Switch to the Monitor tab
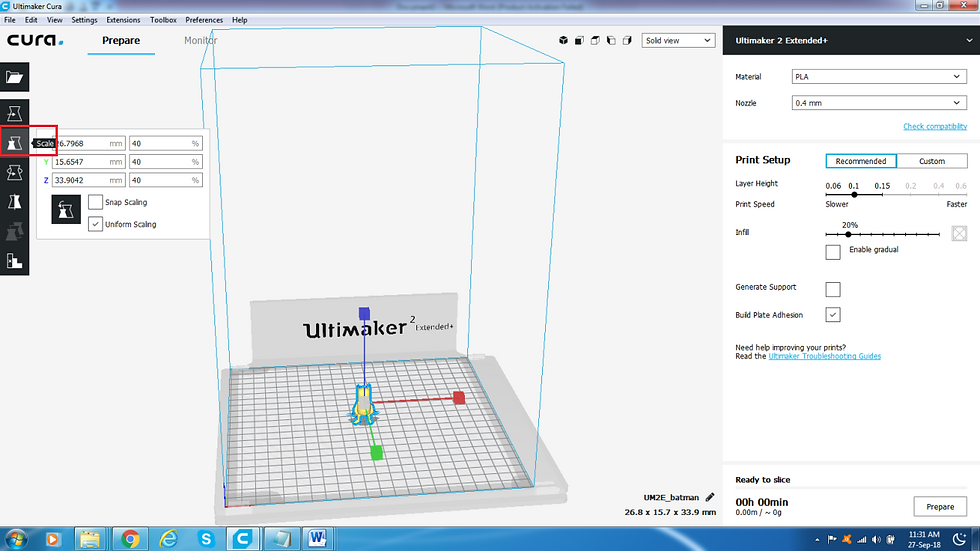980x551 pixels. coord(201,41)
